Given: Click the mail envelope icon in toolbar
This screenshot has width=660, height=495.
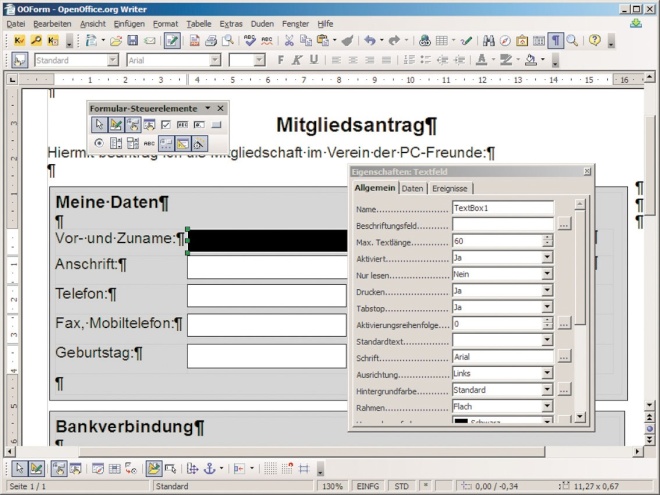Looking at the screenshot, I should tap(149, 41).
